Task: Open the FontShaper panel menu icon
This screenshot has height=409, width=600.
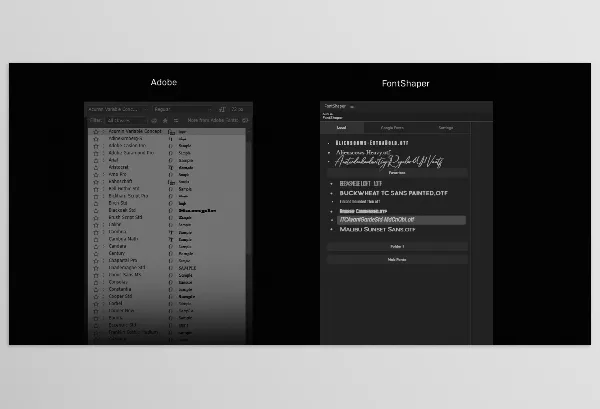Action: pyautogui.click(x=352, y=107)
